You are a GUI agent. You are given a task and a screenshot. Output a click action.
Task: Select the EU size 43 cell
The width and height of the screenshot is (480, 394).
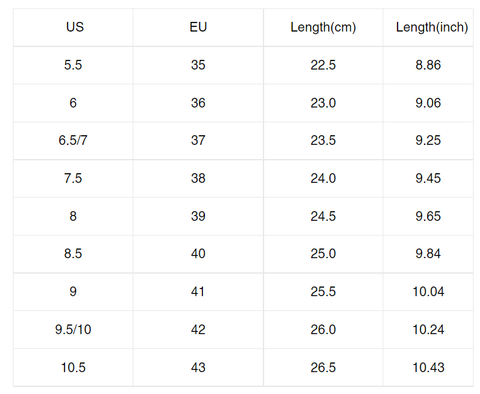(x=198, y=367)
